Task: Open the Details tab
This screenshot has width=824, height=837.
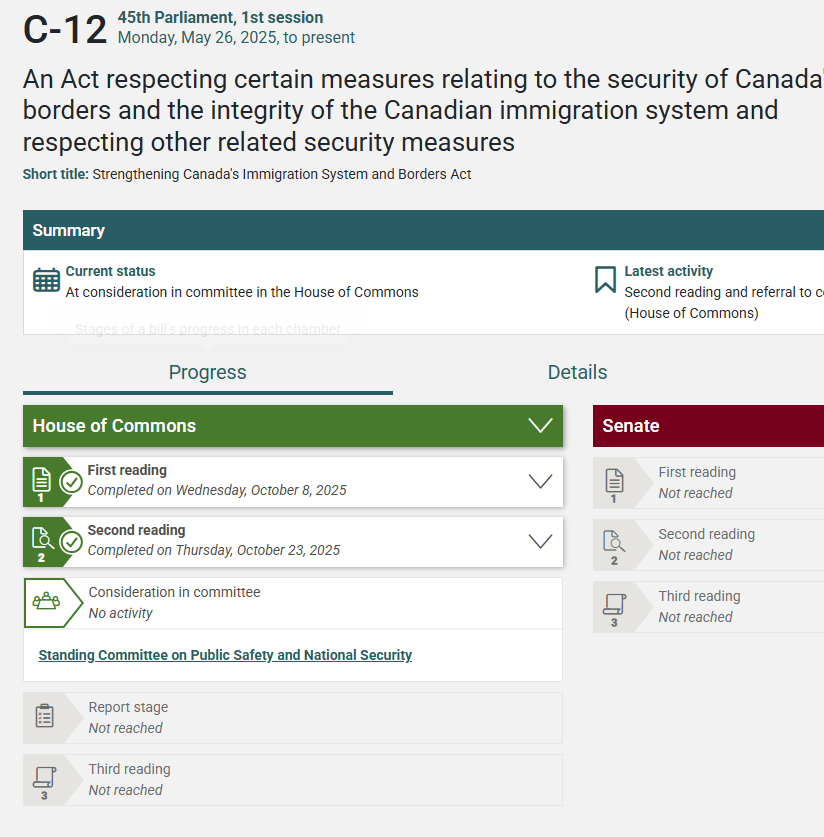Action: [577, 372]
